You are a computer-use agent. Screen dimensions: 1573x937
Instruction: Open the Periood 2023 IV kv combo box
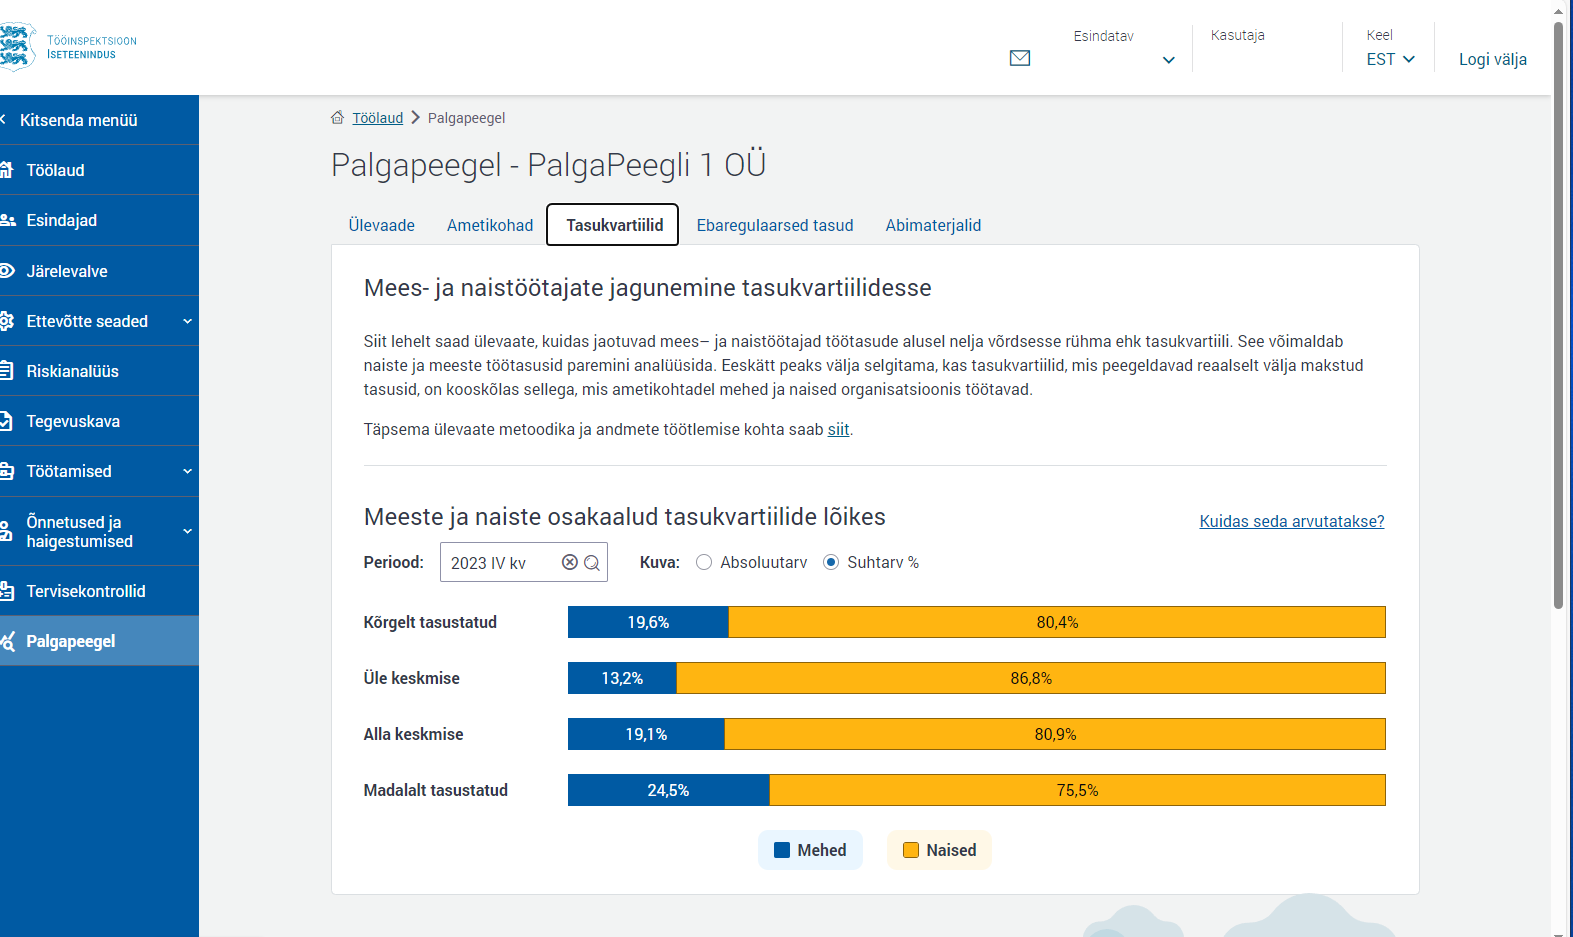(524, 562)
